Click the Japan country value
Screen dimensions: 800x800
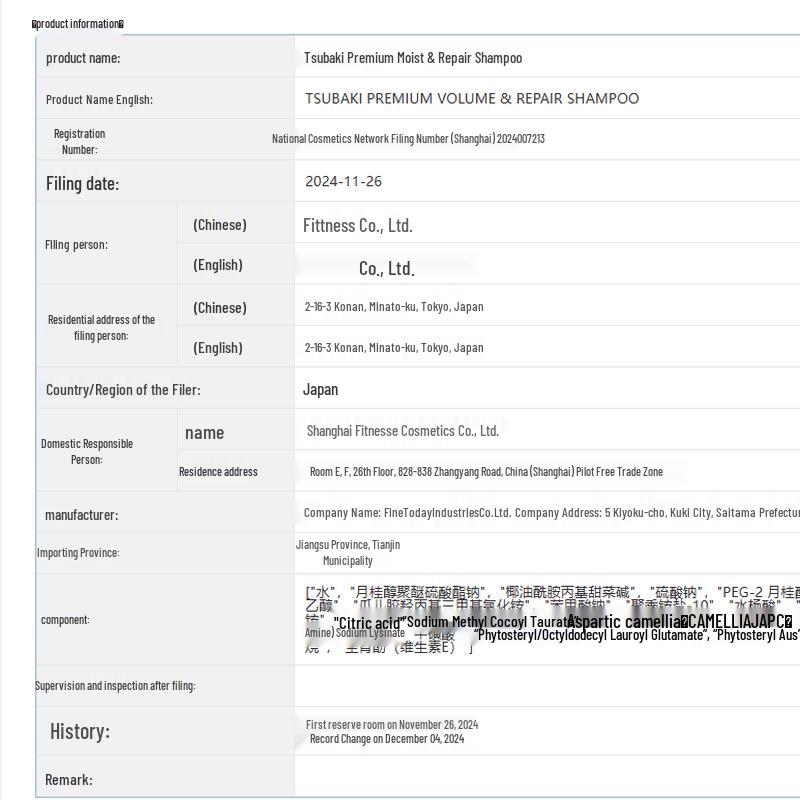(320, 390)
